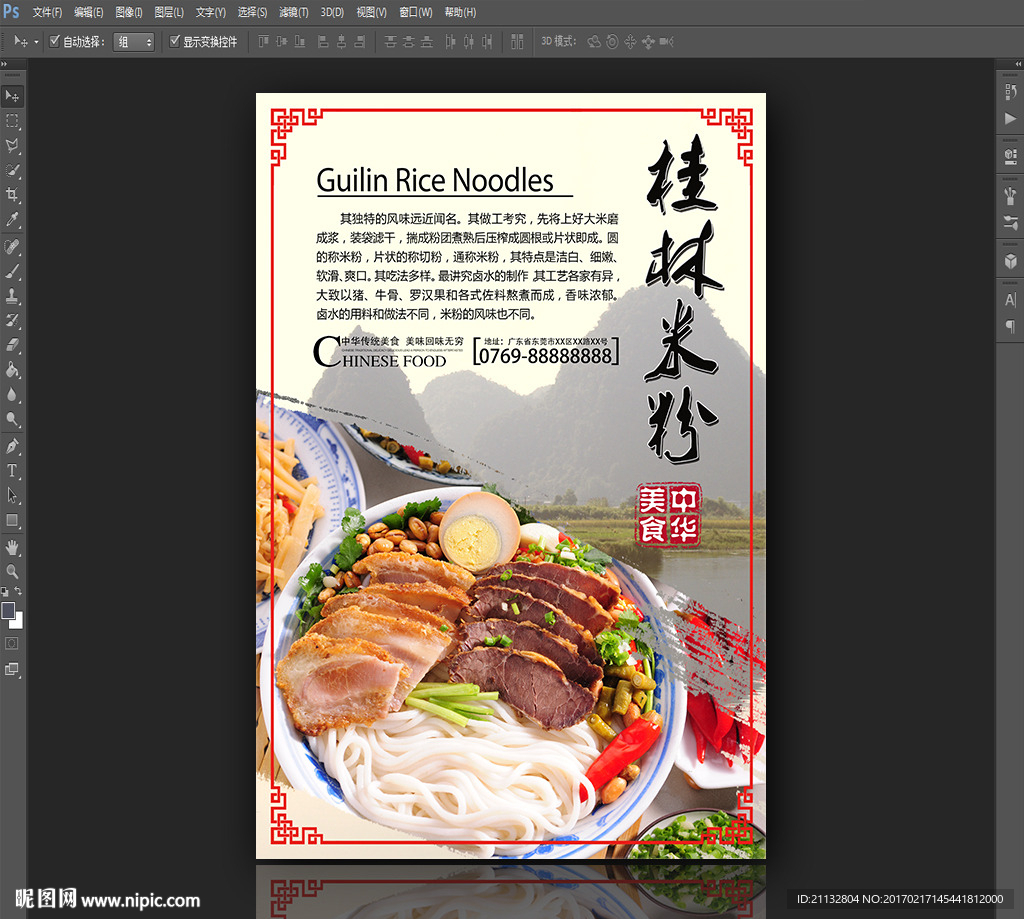The width and height of the screenshot is (1024, 919).
Task: Open the 编辑(E) menu
Action: (88, 12)
